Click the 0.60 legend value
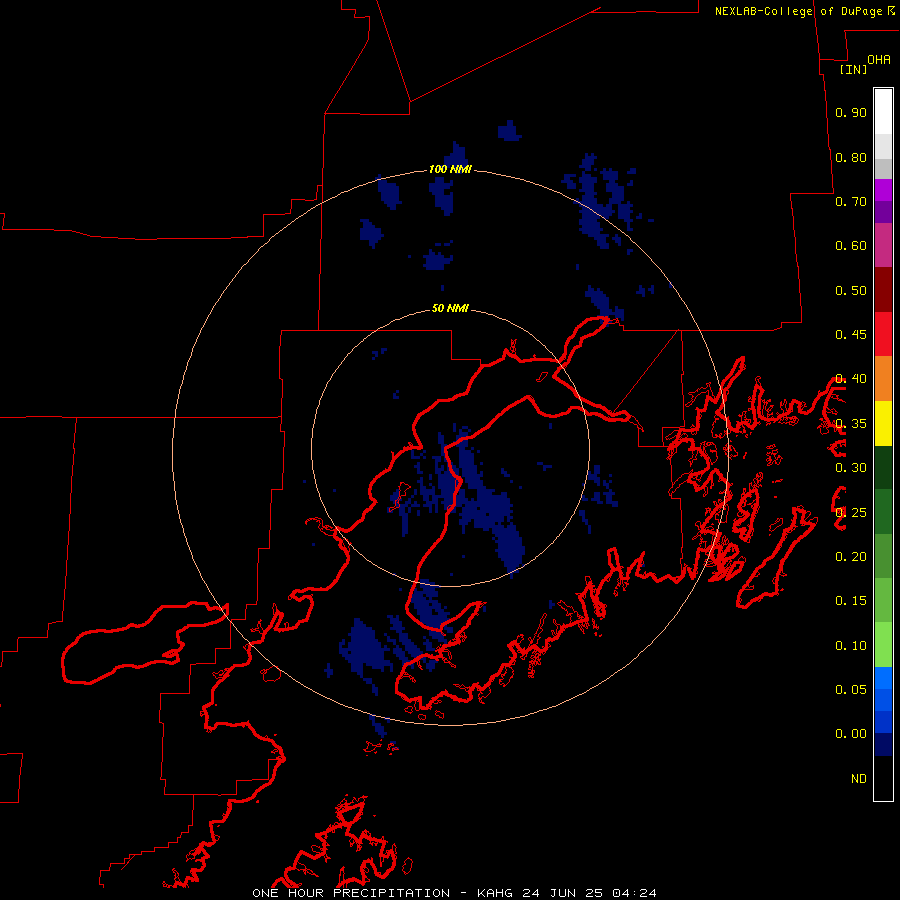 coord(851,246)
